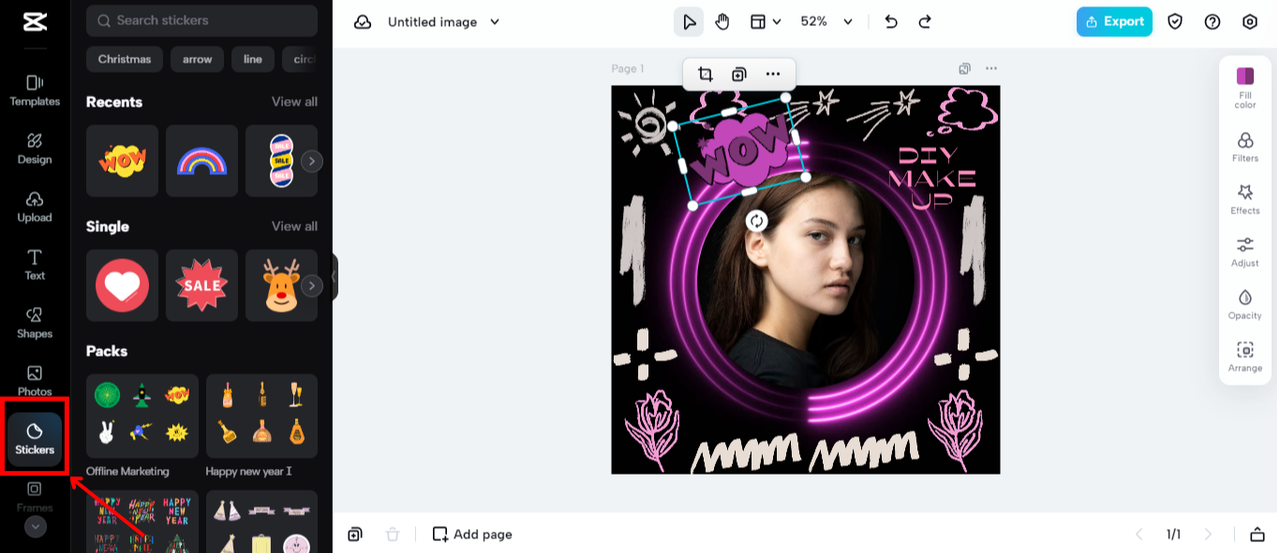The height and width of the screenshot is (553, 1277).
Task: Open the 52% zoom dropdown
Action: pyautogui.click(x=827, y=21)
